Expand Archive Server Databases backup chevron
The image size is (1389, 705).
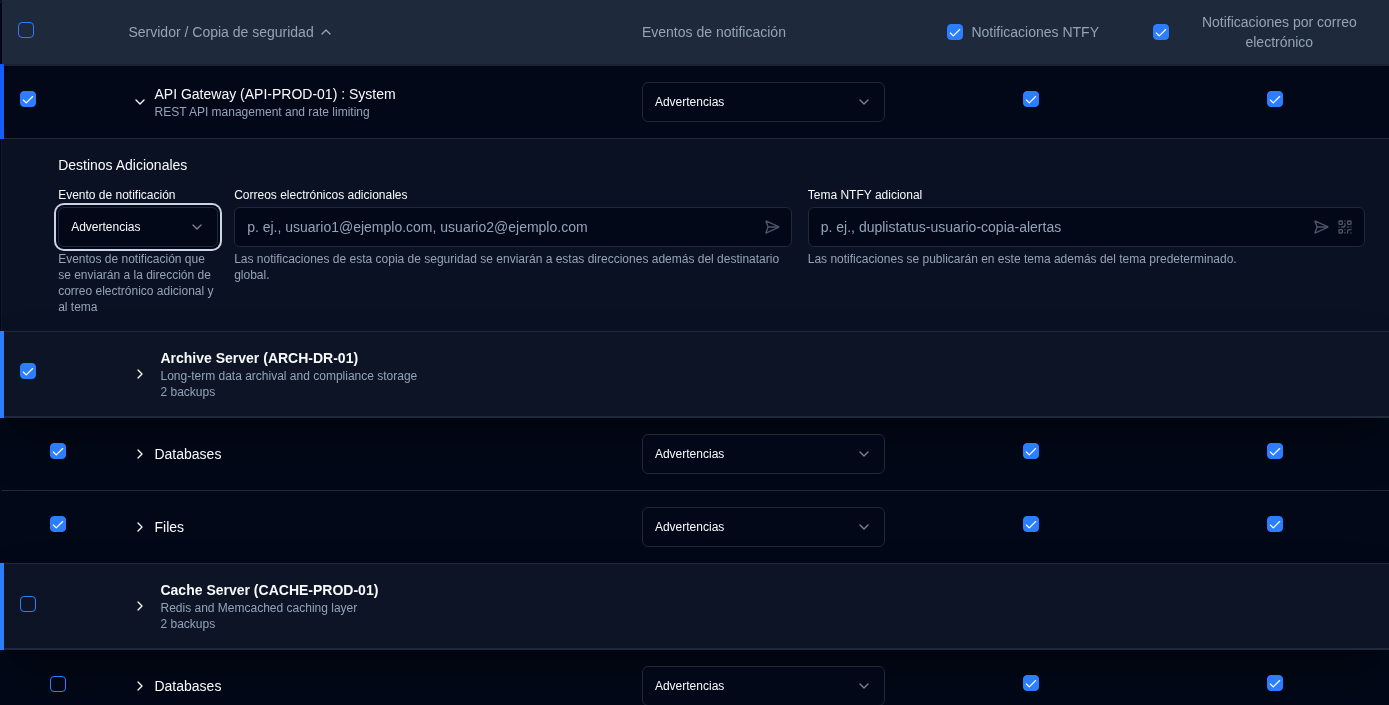(140, 454)
